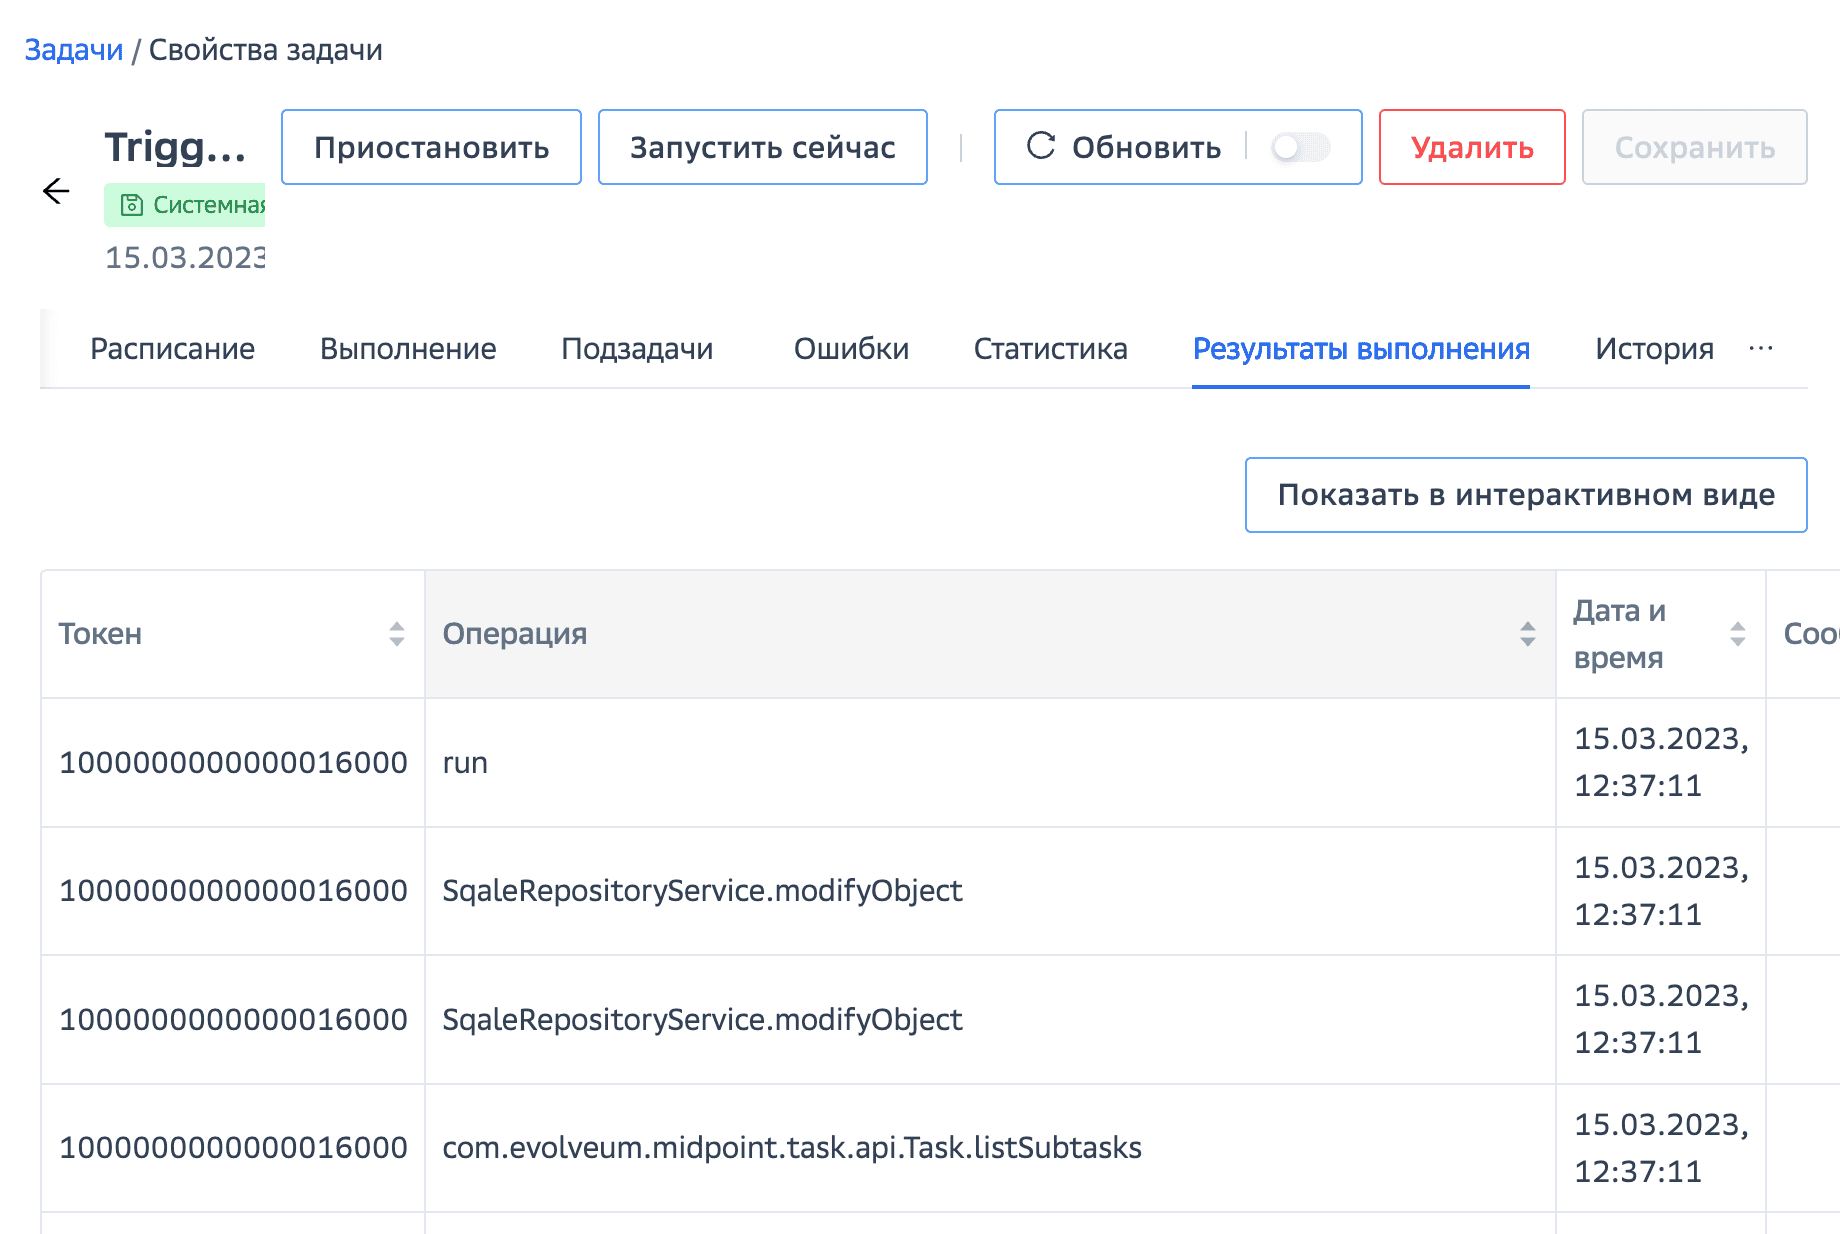This screenshot has height=1234, width=1840.
Task: Sort table by Токен column
Action: (x=397, y=634)
